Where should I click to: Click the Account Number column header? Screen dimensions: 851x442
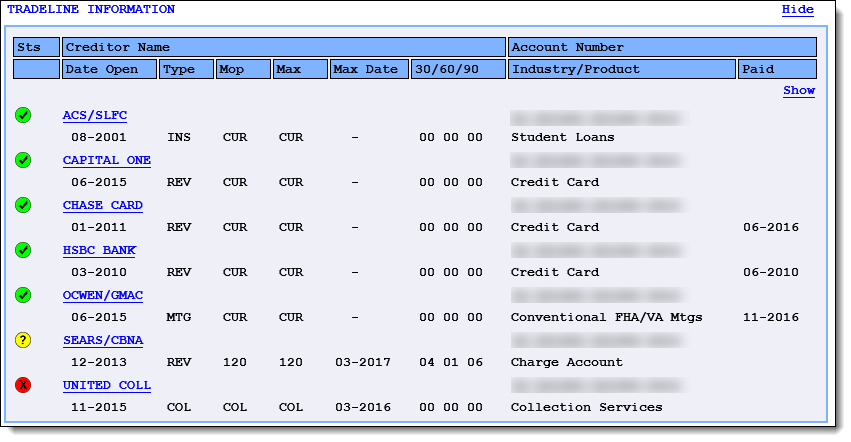pyautogui.click(x=662, y=47)
